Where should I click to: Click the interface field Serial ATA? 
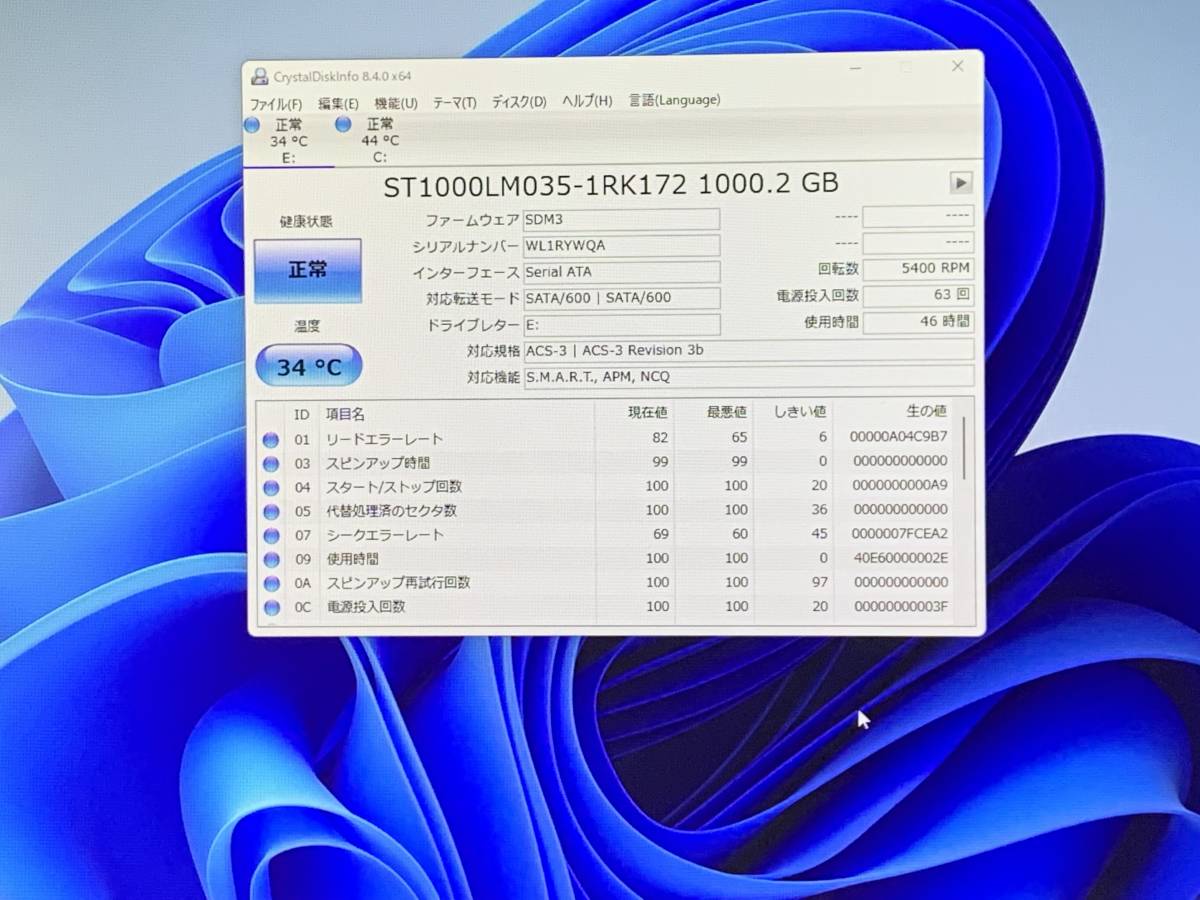pos(621,272)
